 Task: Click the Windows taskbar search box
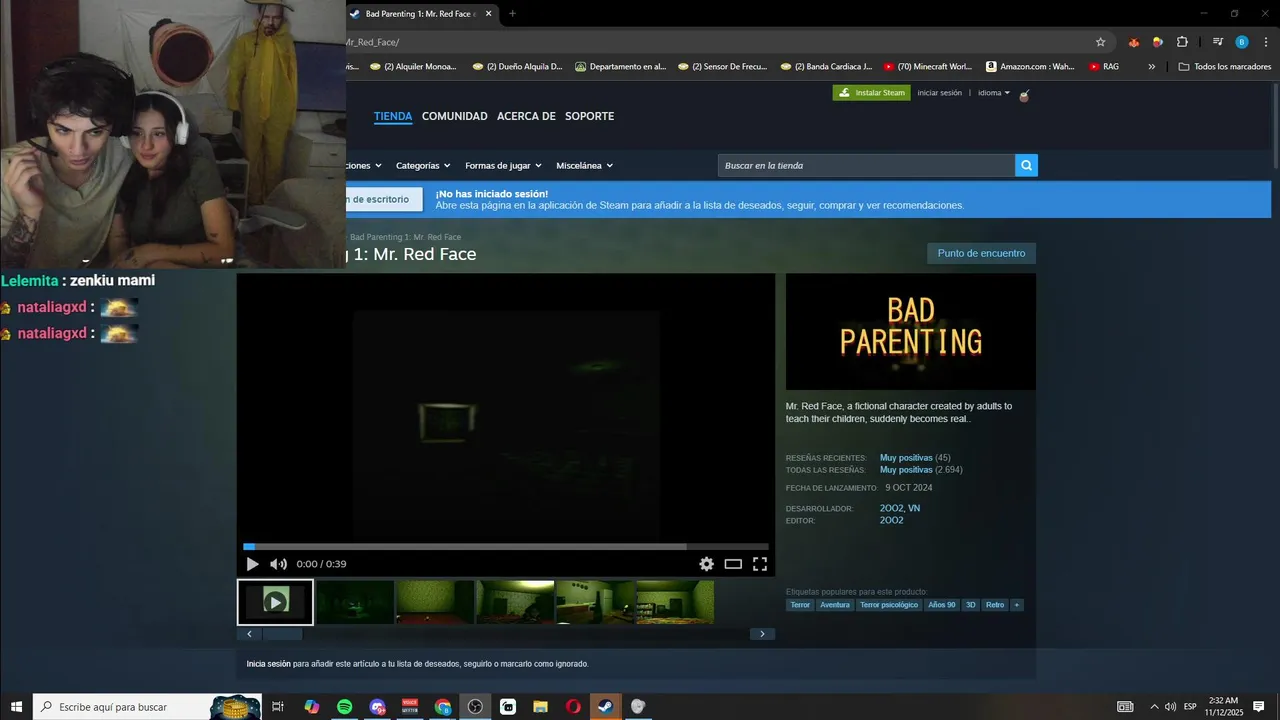pyautogui.click(x=147, y=707)
